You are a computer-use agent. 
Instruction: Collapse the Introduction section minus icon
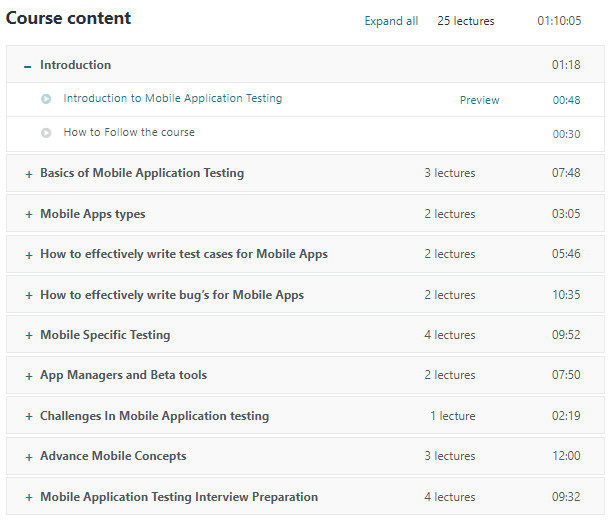(28, 66)
